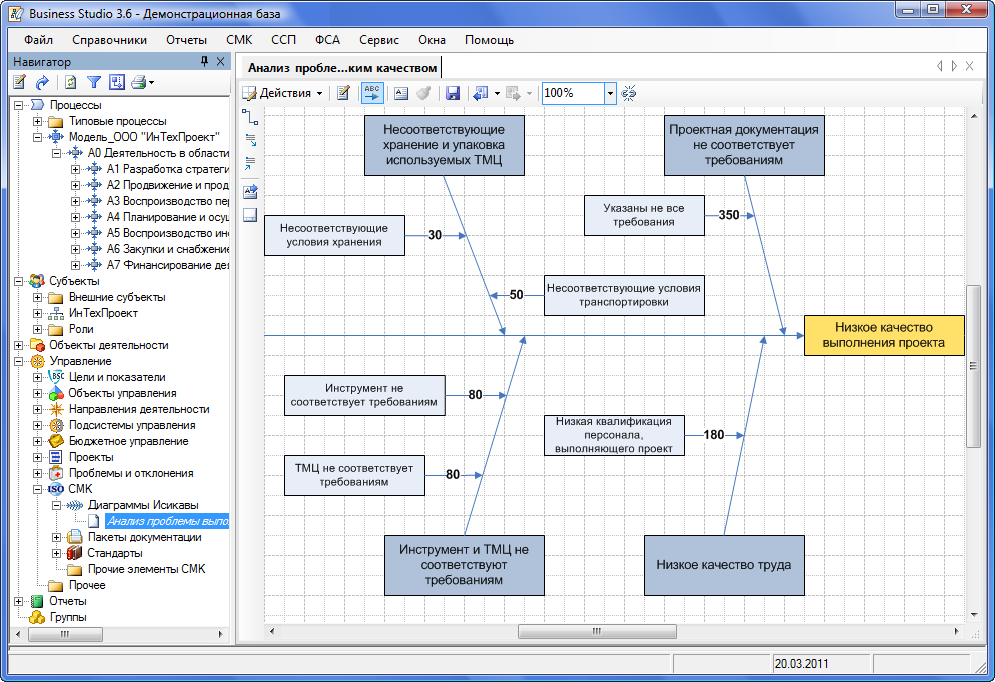
Task: Click the diagram horizontal scrollbar thumb
Action: 597,631
